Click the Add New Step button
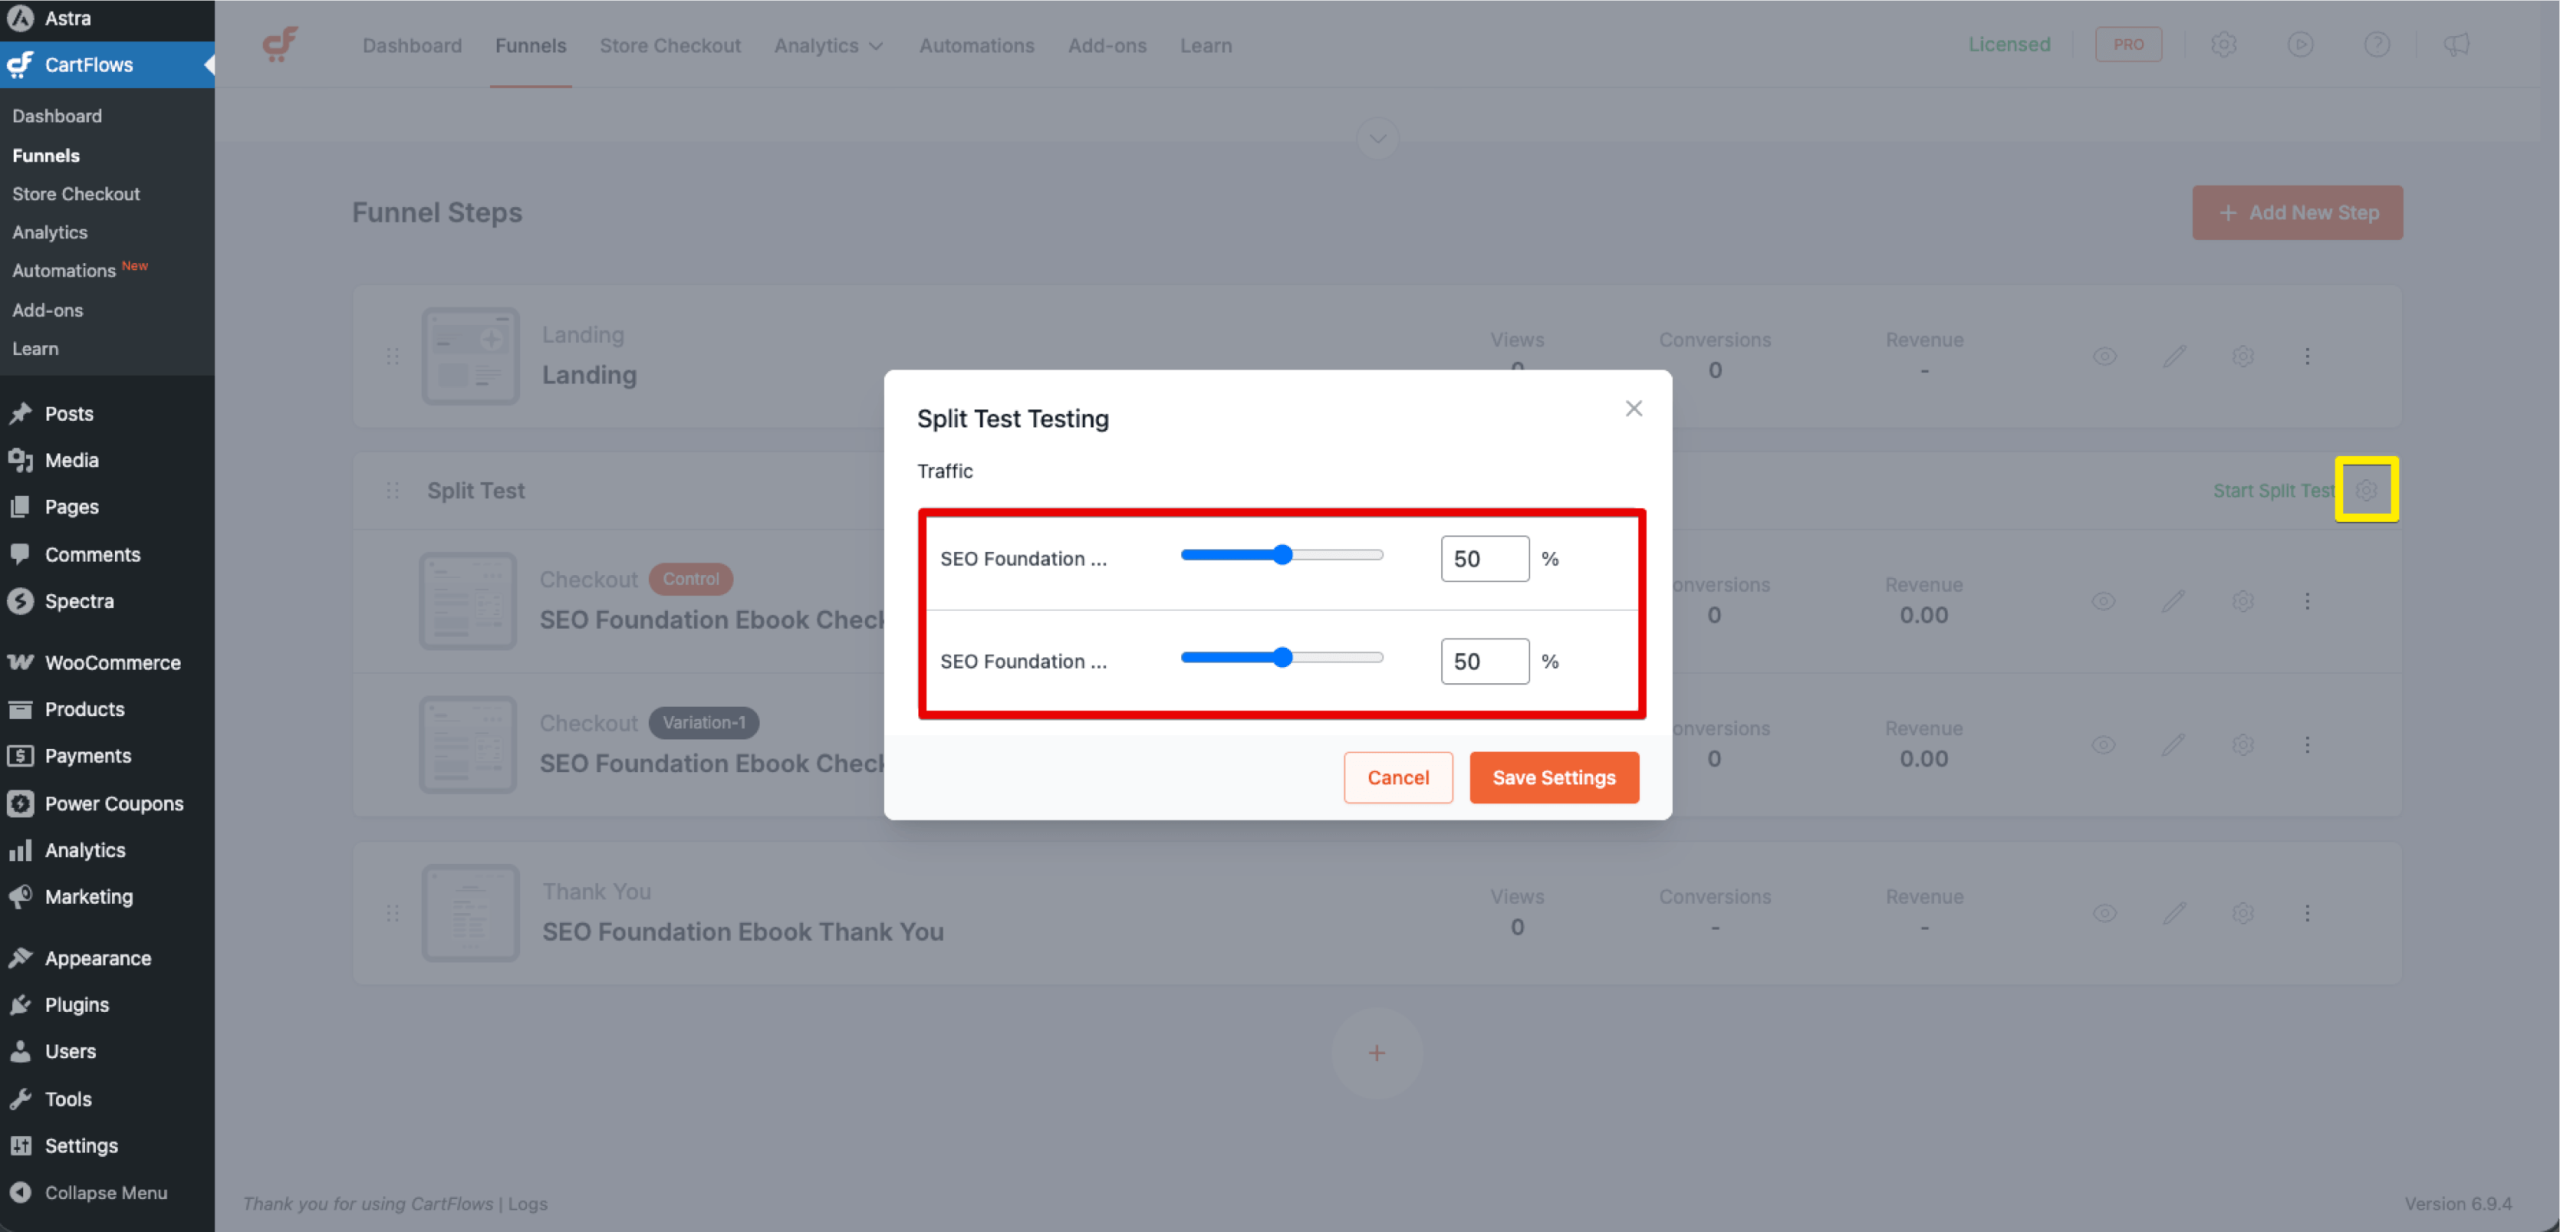 [x=2297, y=212]
